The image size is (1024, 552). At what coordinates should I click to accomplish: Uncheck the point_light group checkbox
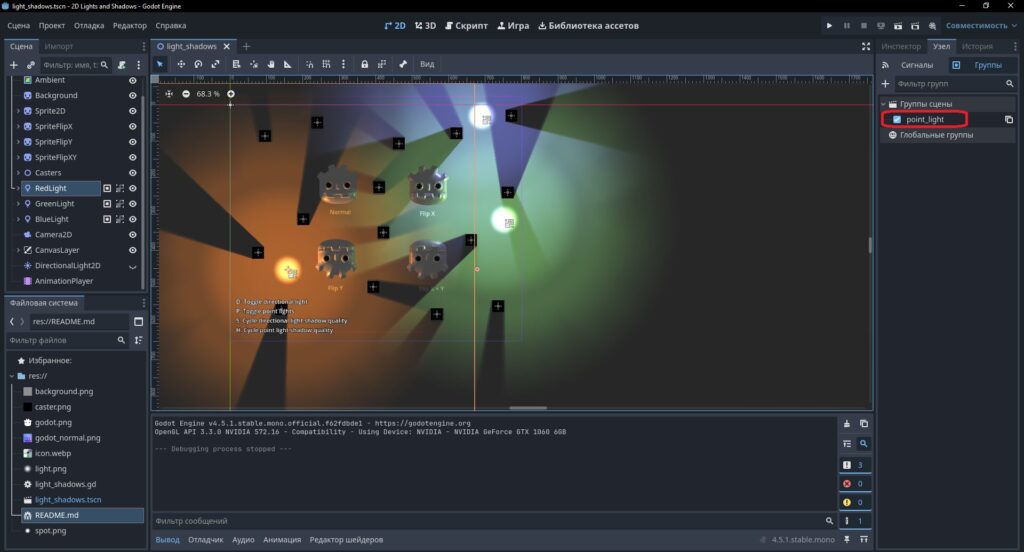[x=897, y=120]
